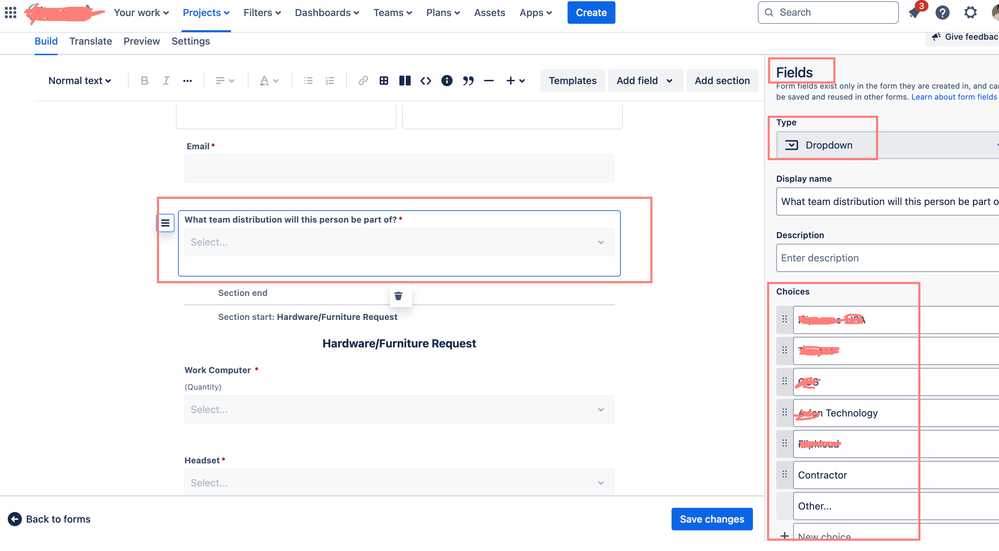Open the Work Computer Select dropdown

[399, 410]
